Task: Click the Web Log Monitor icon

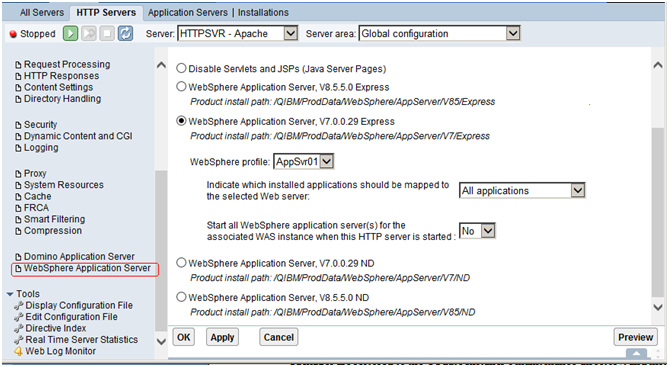Action: coord(18,352)
